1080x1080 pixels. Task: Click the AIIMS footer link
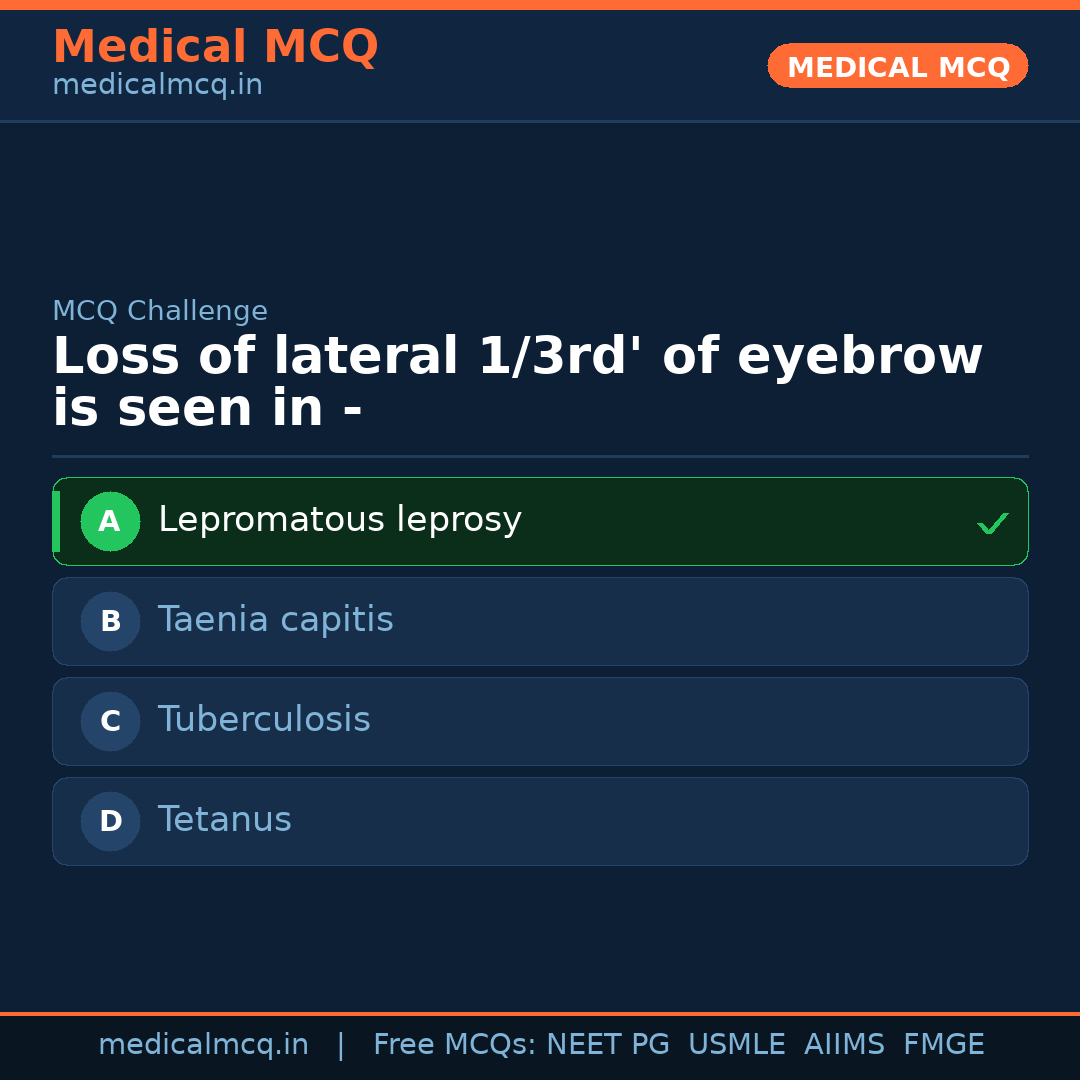coord(845,1044)
